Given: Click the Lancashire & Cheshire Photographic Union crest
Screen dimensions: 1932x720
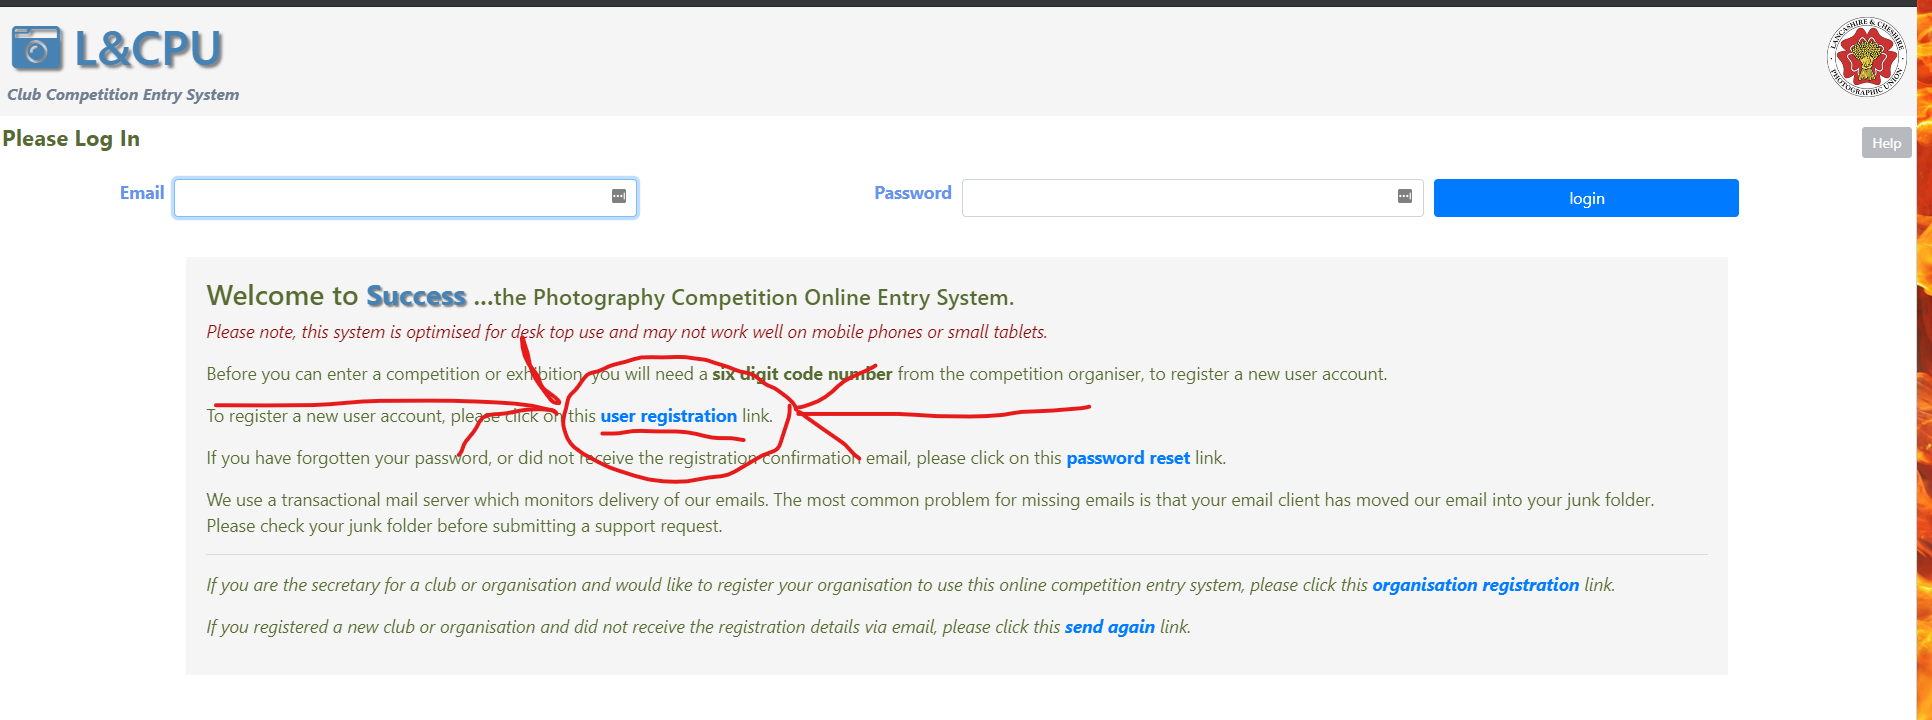Looking at the screenshot, I should (1865, 57).
